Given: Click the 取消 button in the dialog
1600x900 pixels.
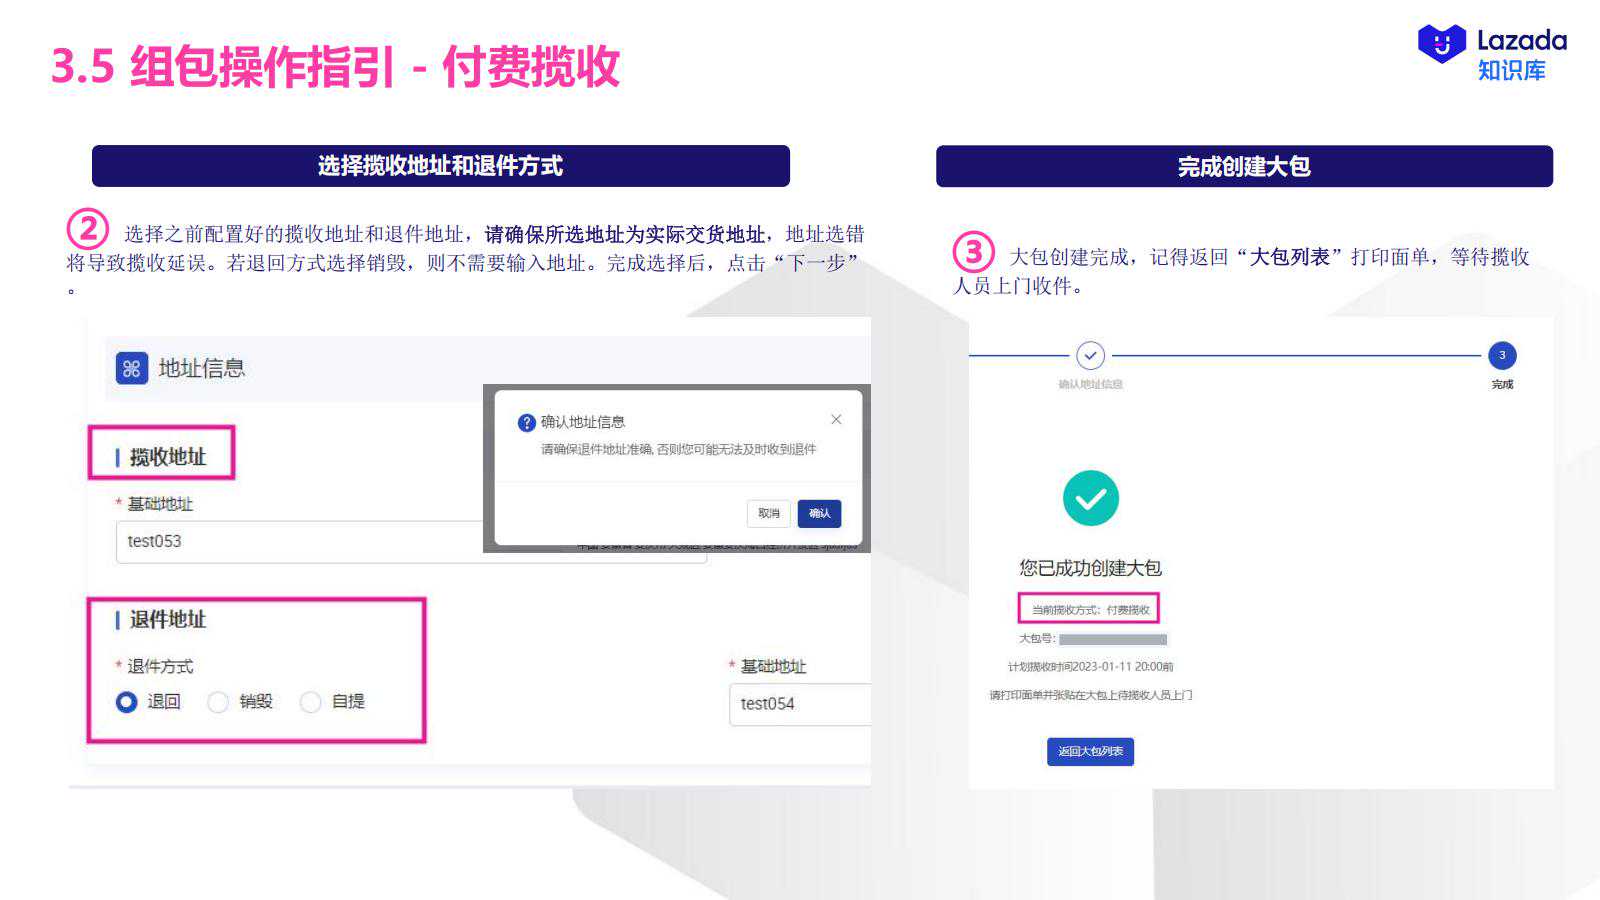Looking at the screenshot, I should [769, 514].
